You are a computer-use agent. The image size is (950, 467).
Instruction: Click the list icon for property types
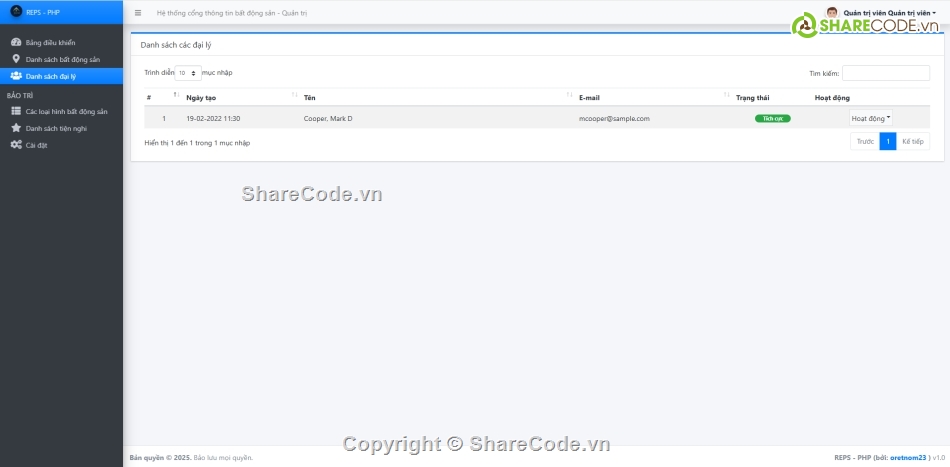click(16, 111)
